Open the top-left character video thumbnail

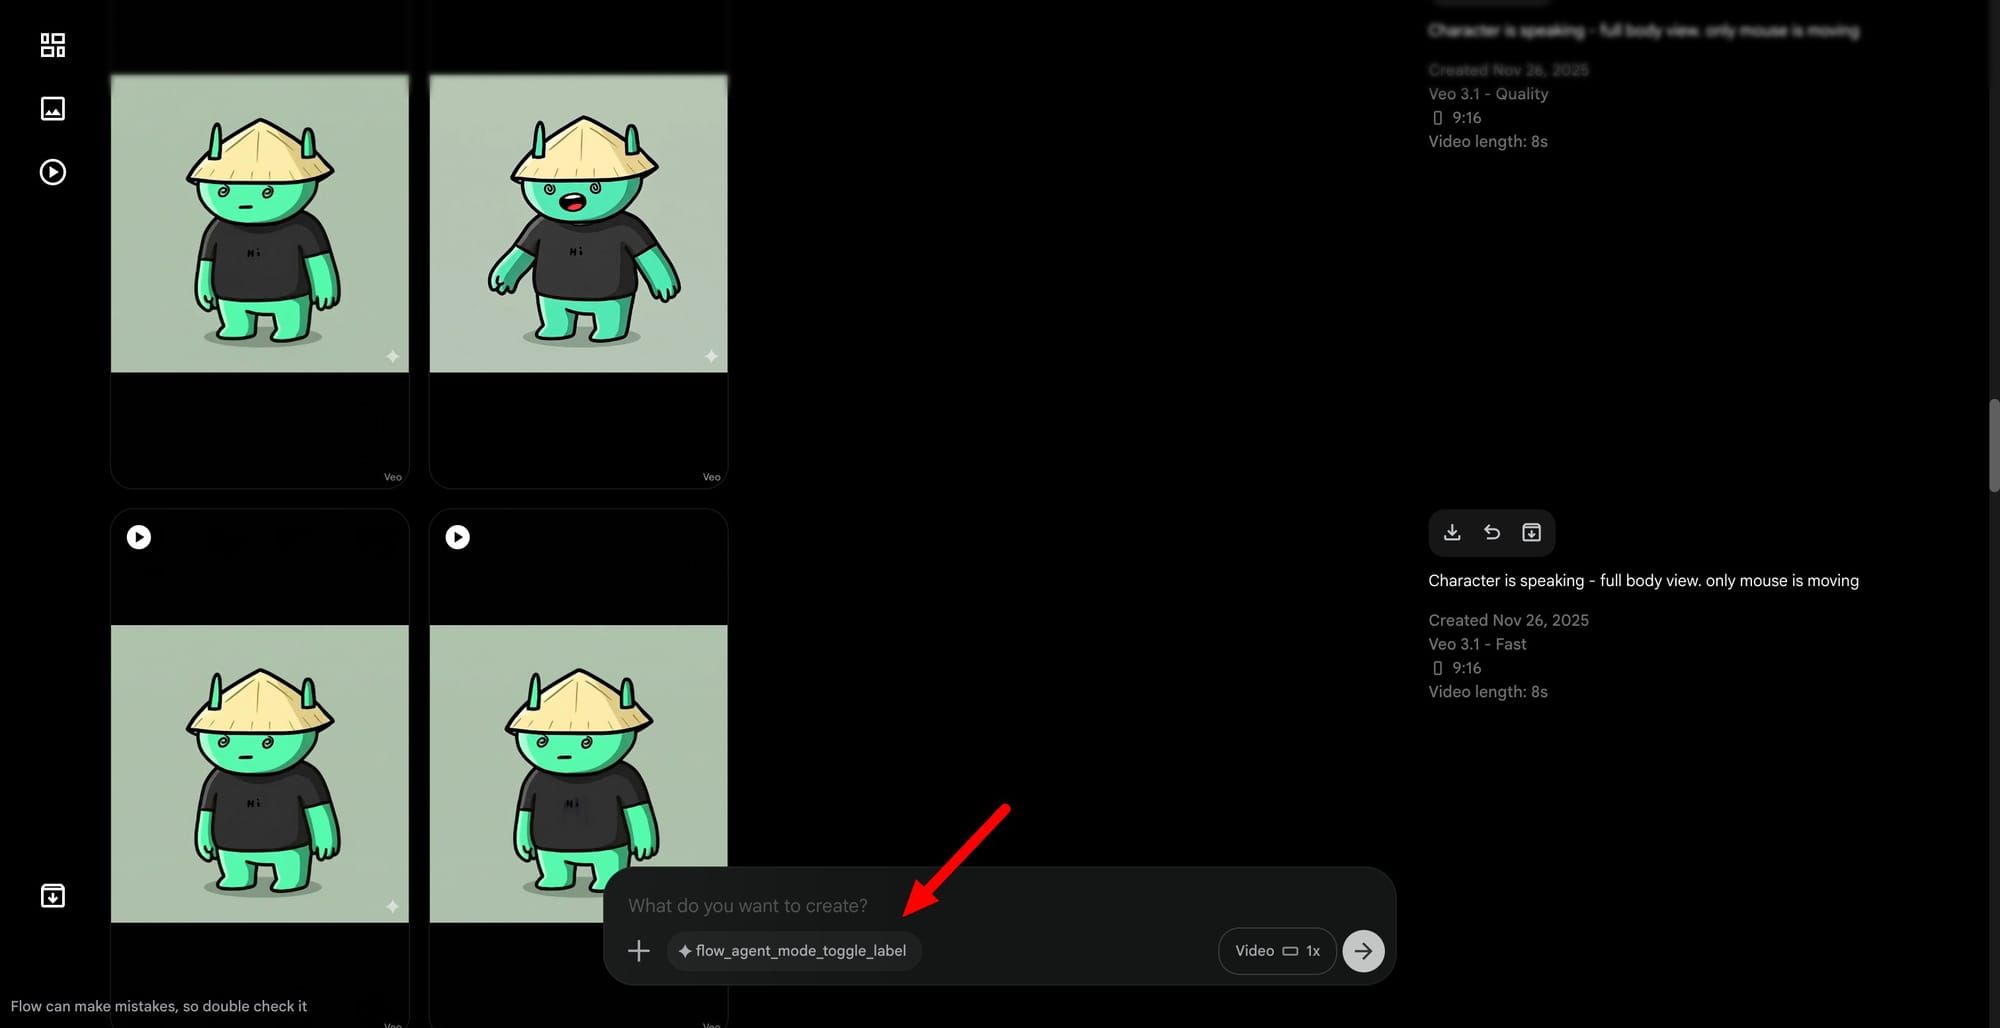[260, 223]
